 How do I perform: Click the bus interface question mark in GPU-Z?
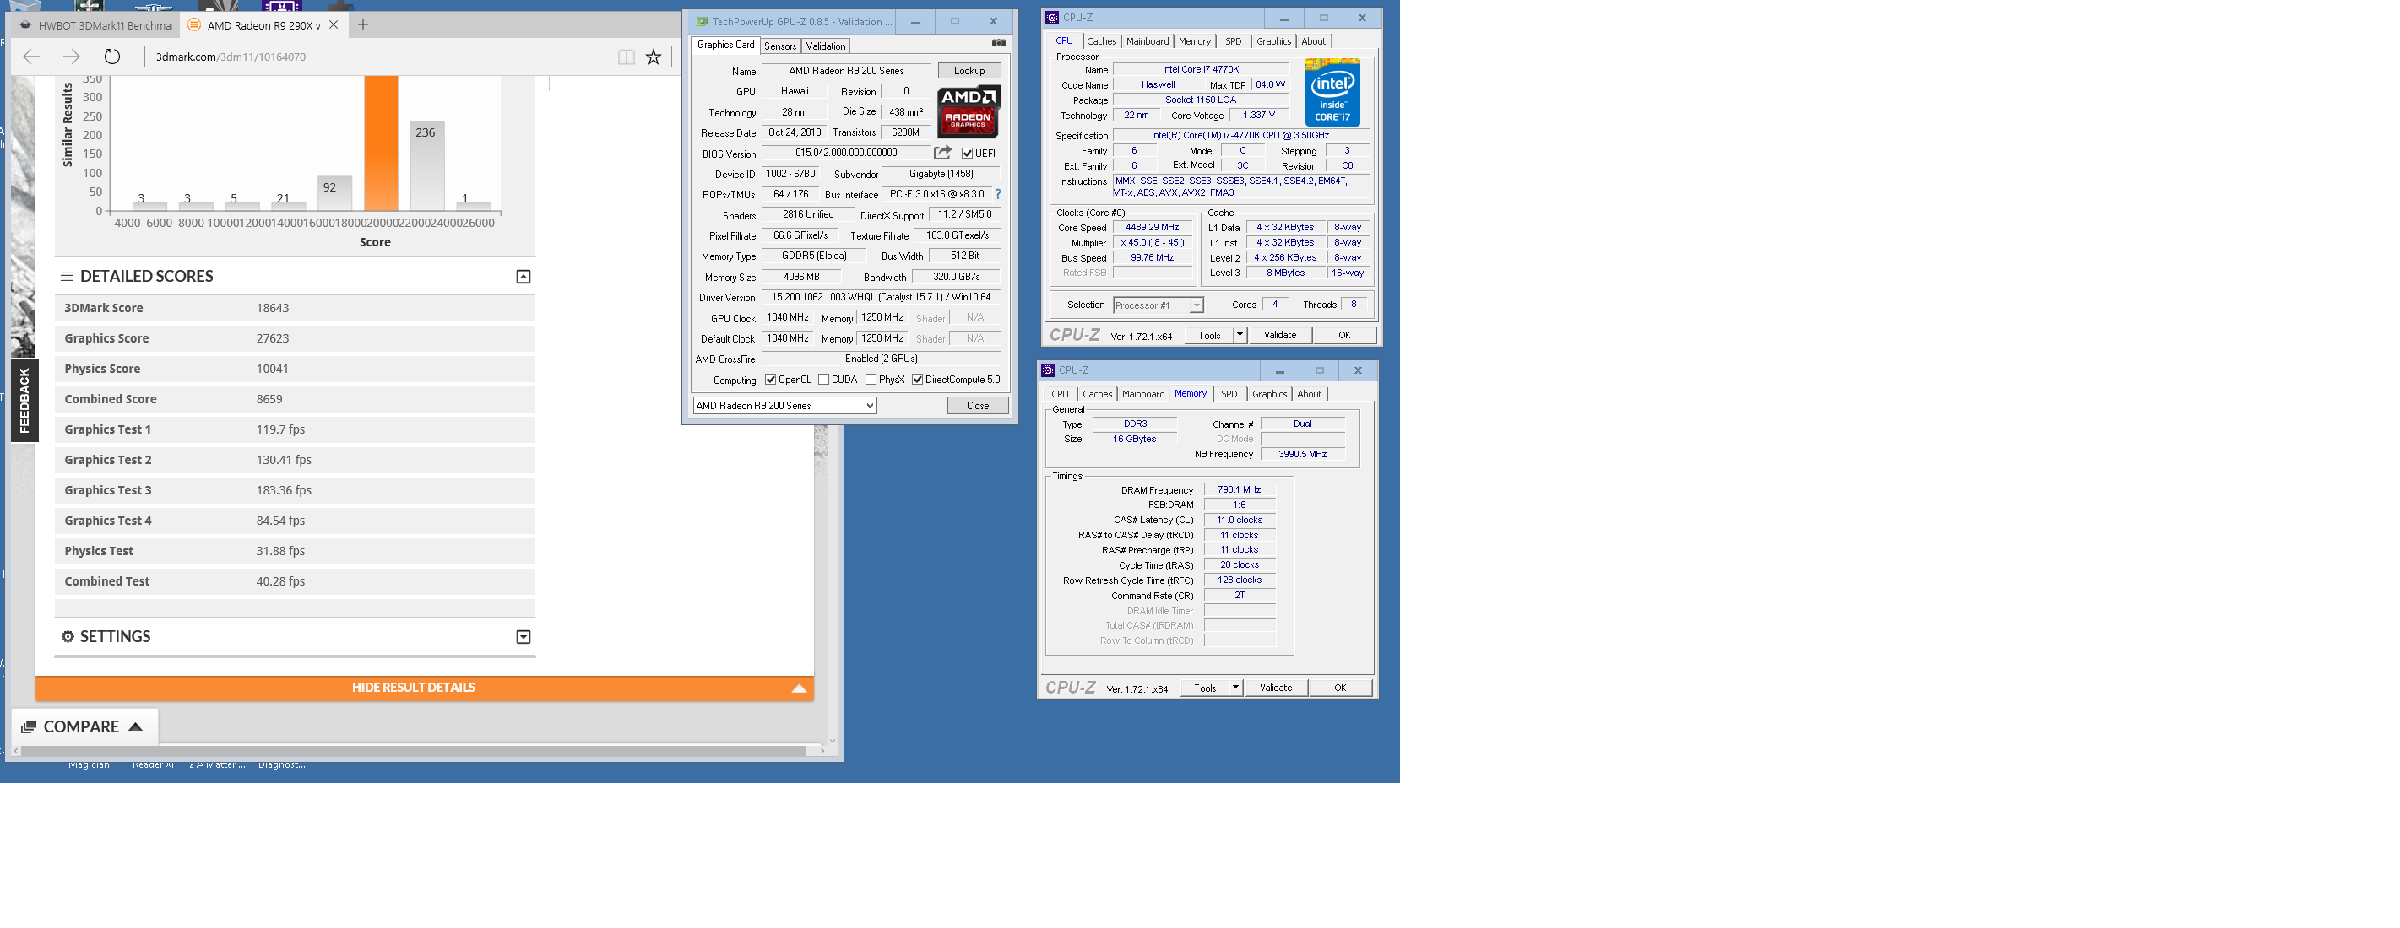click(x=997, y=194)
